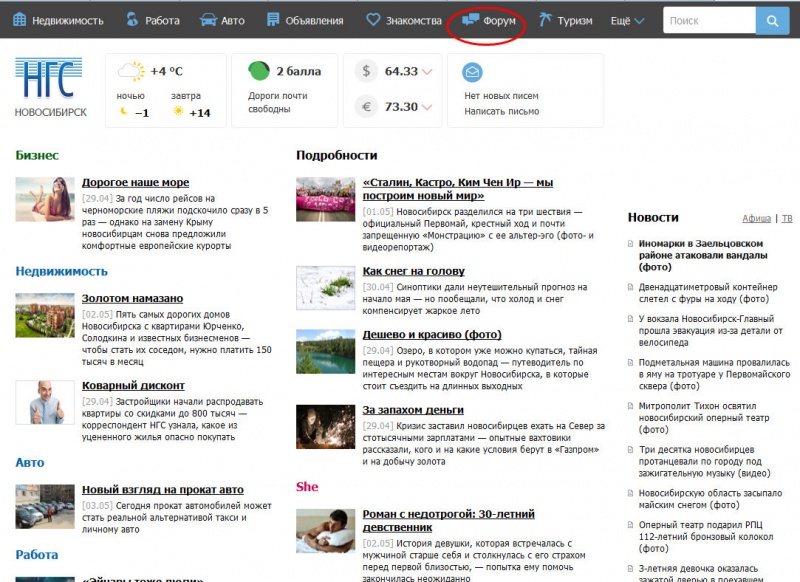Click the Написать письмо link

click(x=502, y=111)
